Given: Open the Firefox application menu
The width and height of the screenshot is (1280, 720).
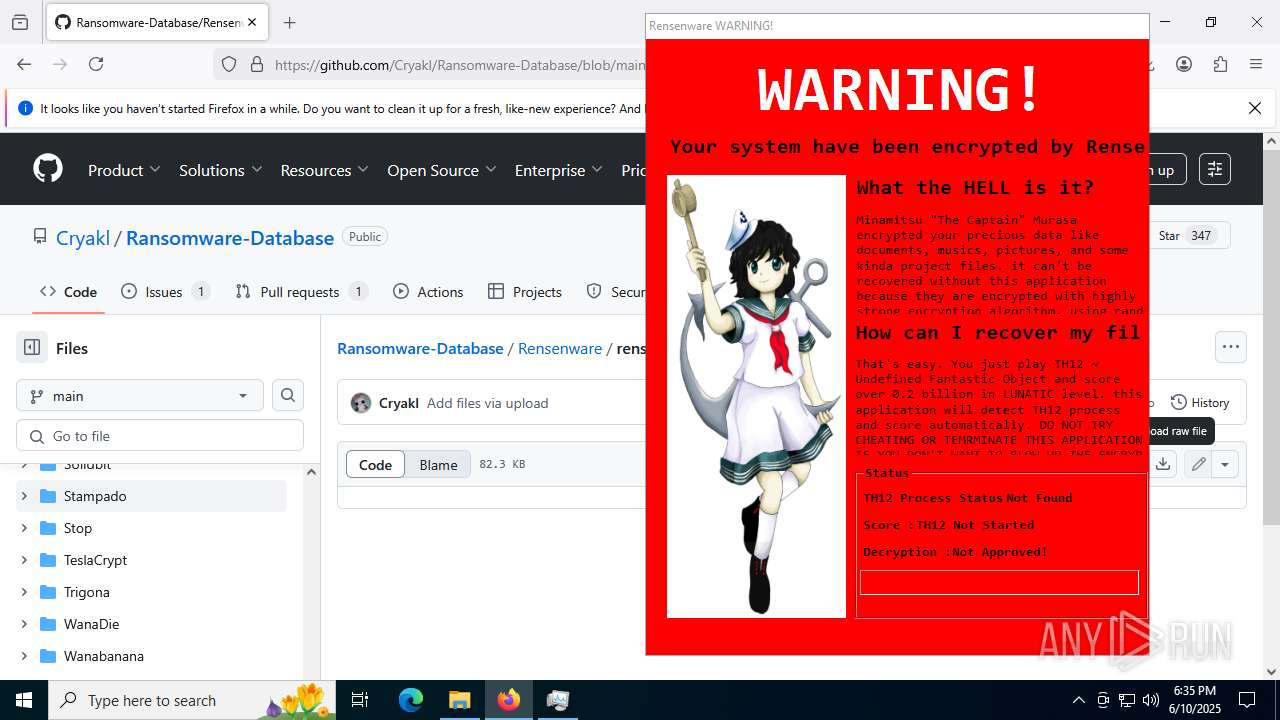Looking at the screenshot, I should pos(1256,64).
